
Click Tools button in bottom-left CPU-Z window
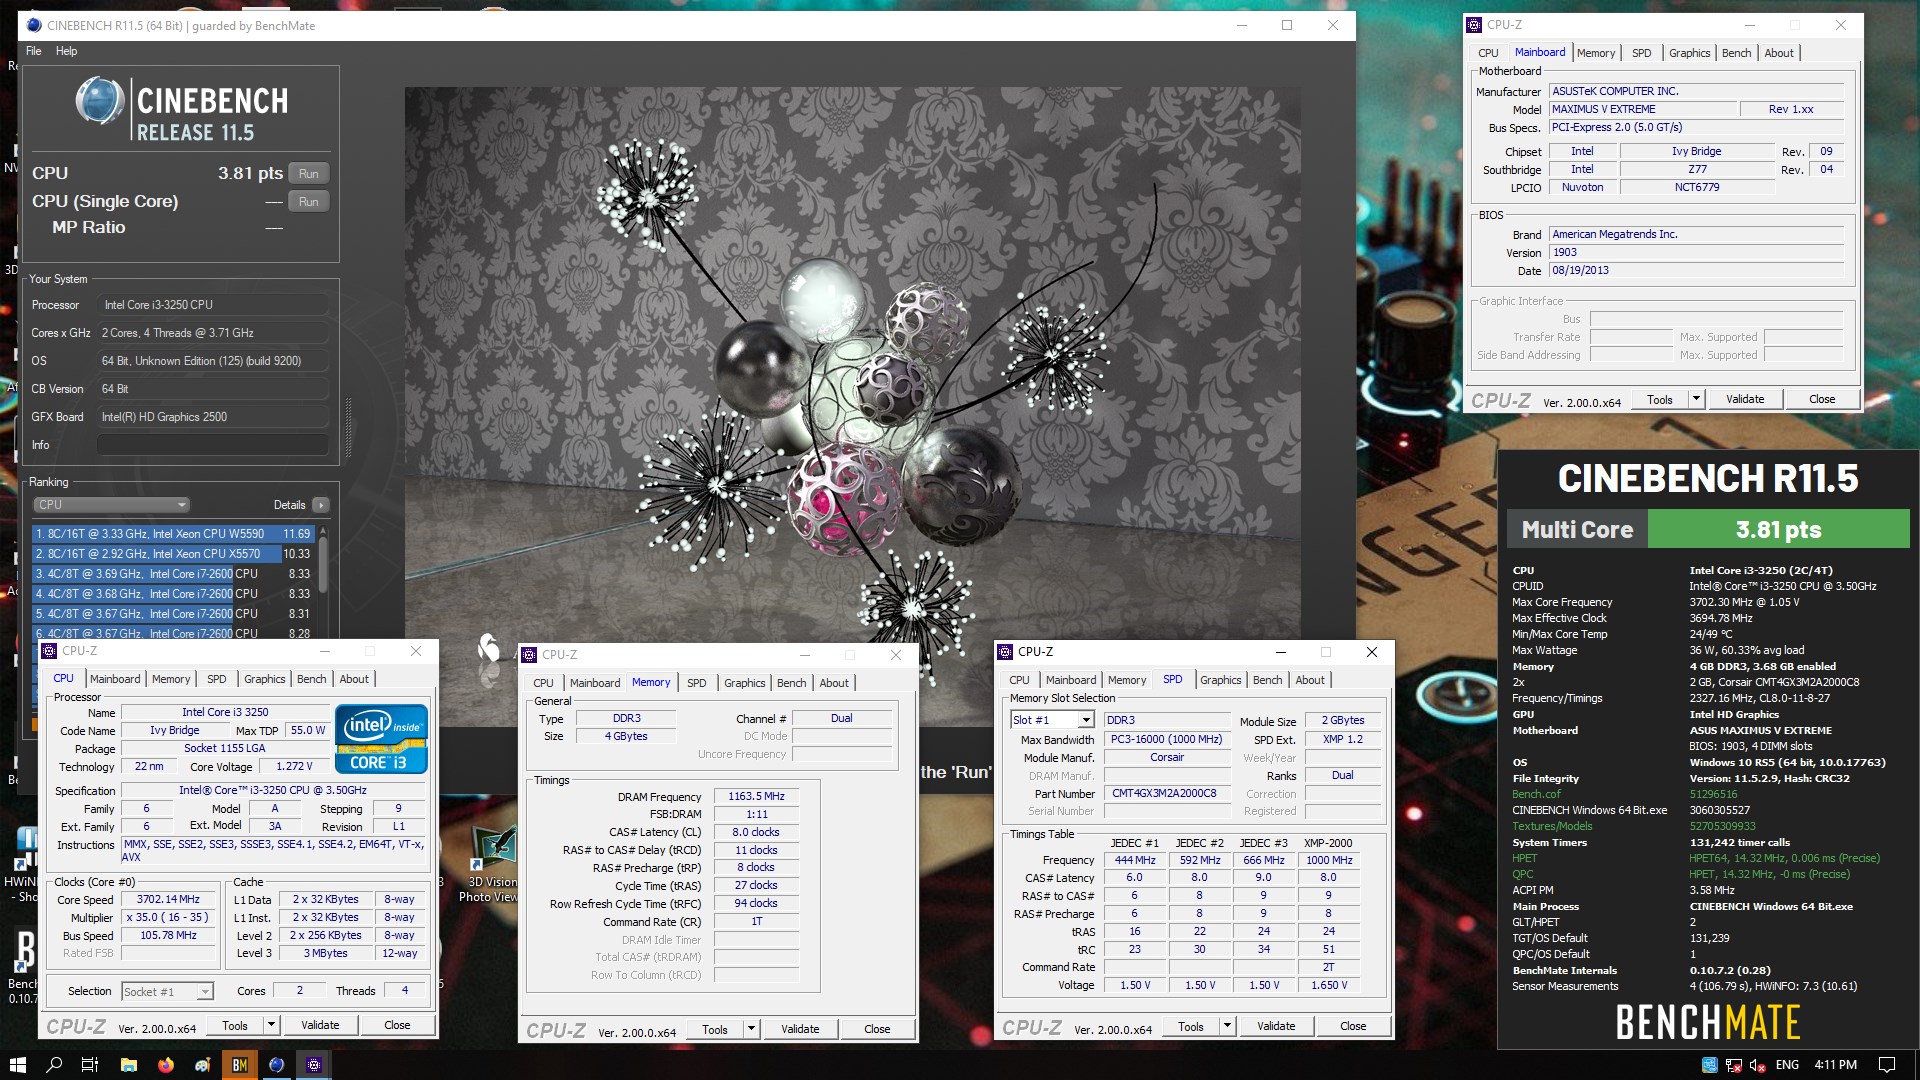(235, 1025)
